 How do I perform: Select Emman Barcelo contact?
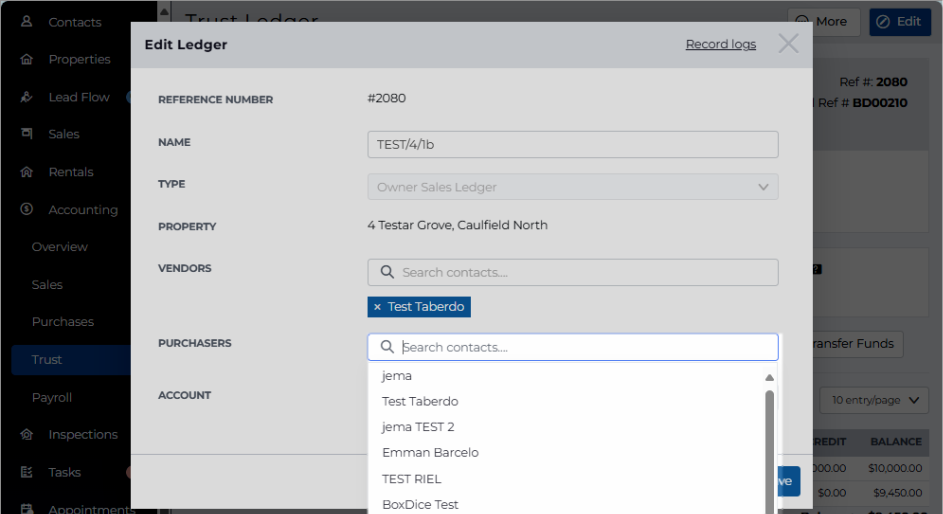[x=430, y=452]
